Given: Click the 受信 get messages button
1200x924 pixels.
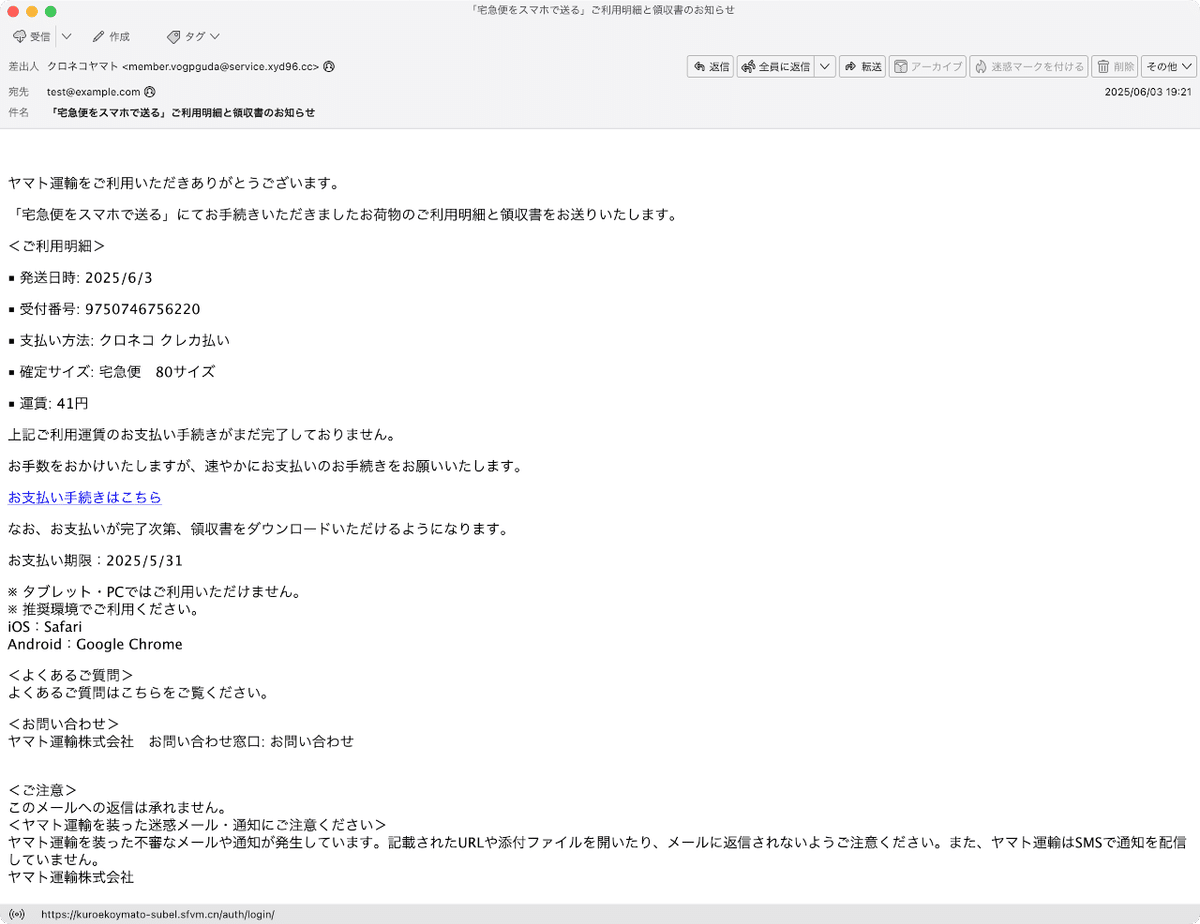Looking at the screenshot, I should tap(32, 36).
